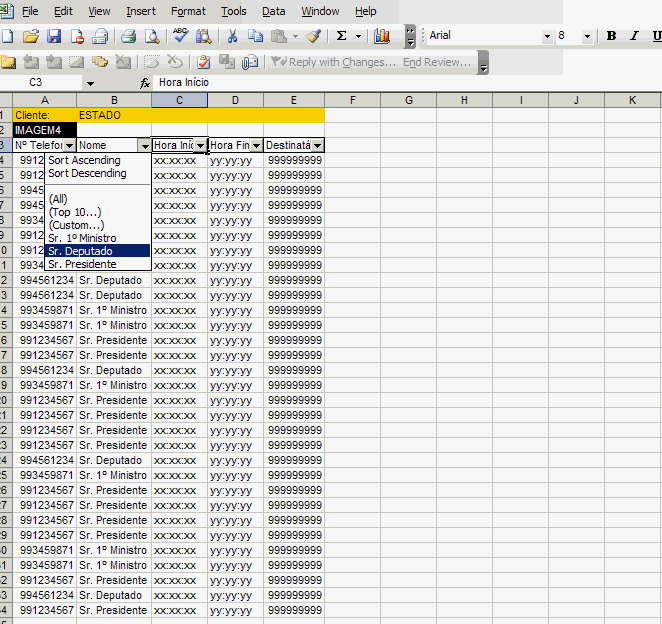Click the Open folder icon
Screen dimensions: 662x624
coord(31,36)
